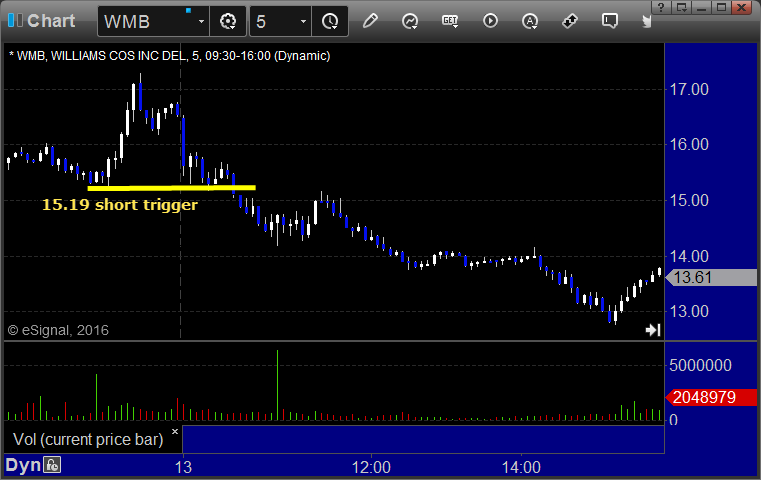The height and width of the screenshot is (480, 761).
Task: Click the Dyn scaling mode label
Action: coord(23,465)
